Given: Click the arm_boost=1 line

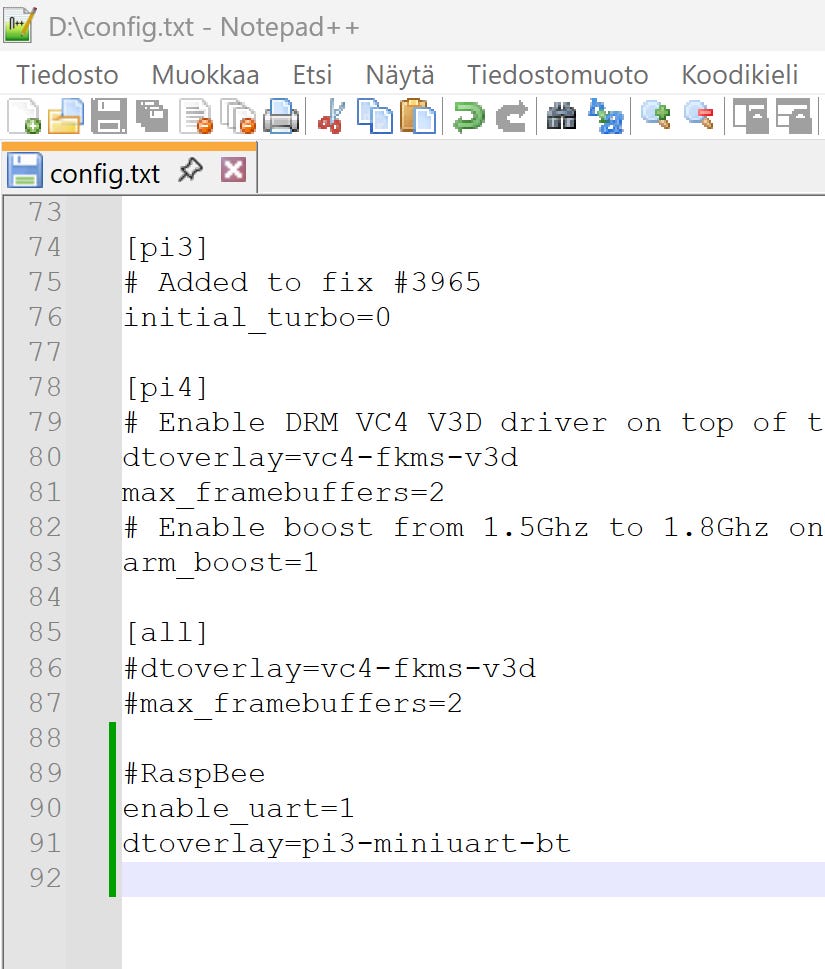Looking at the screenshot, I should pyautogui.click(x=220, y=563).
